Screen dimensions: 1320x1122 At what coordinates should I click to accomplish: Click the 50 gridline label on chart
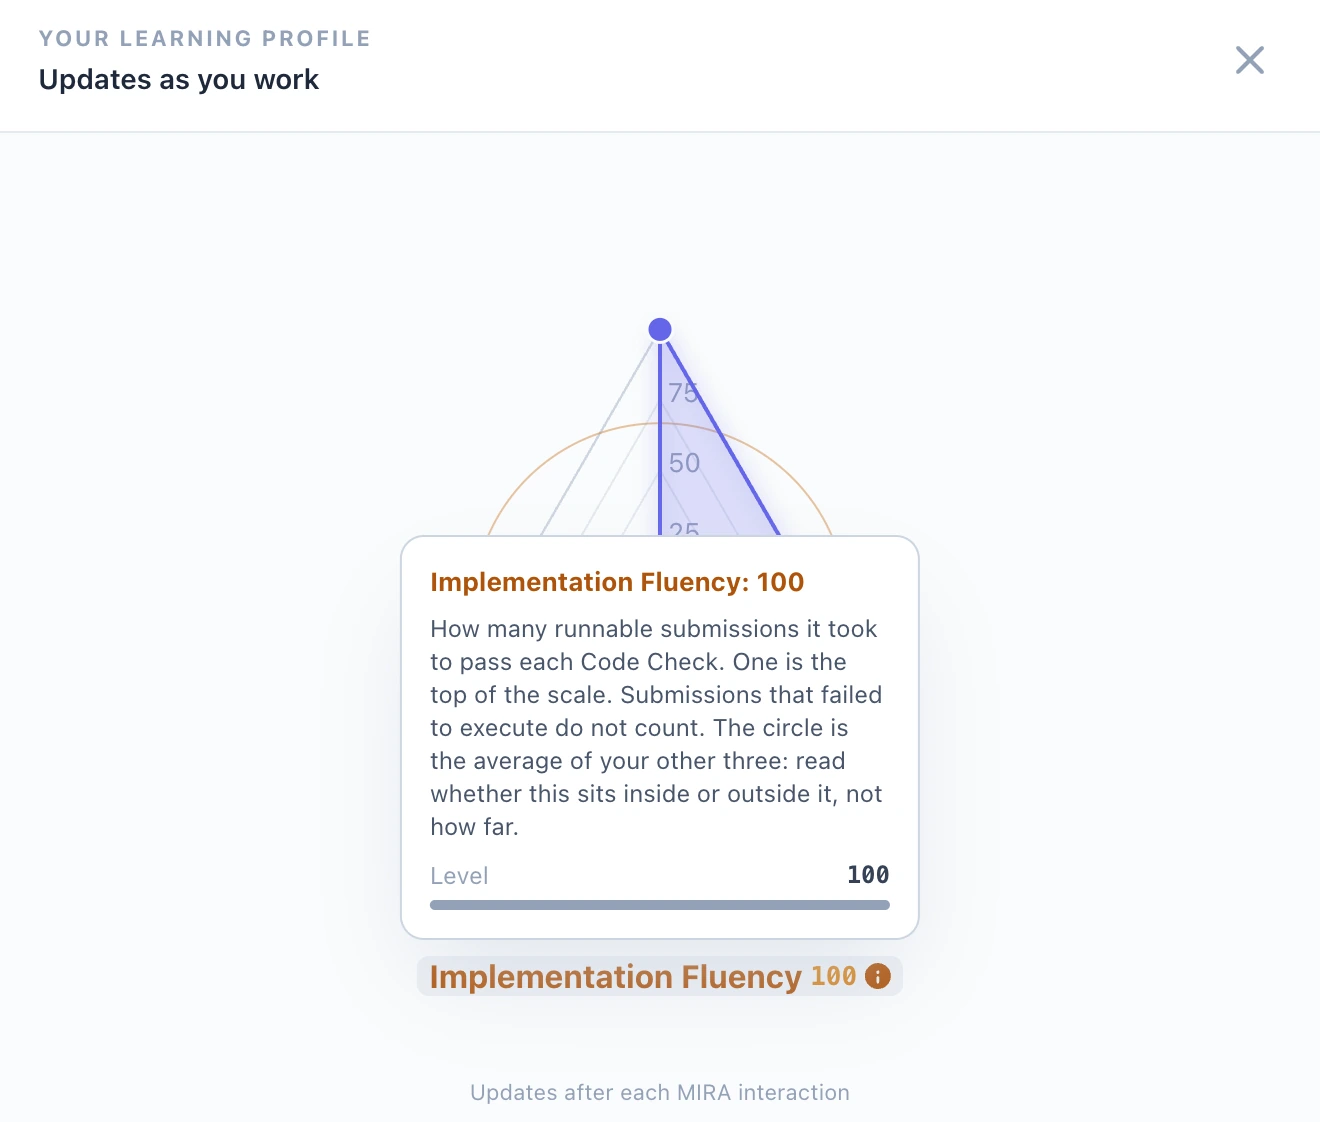[684, 463]
